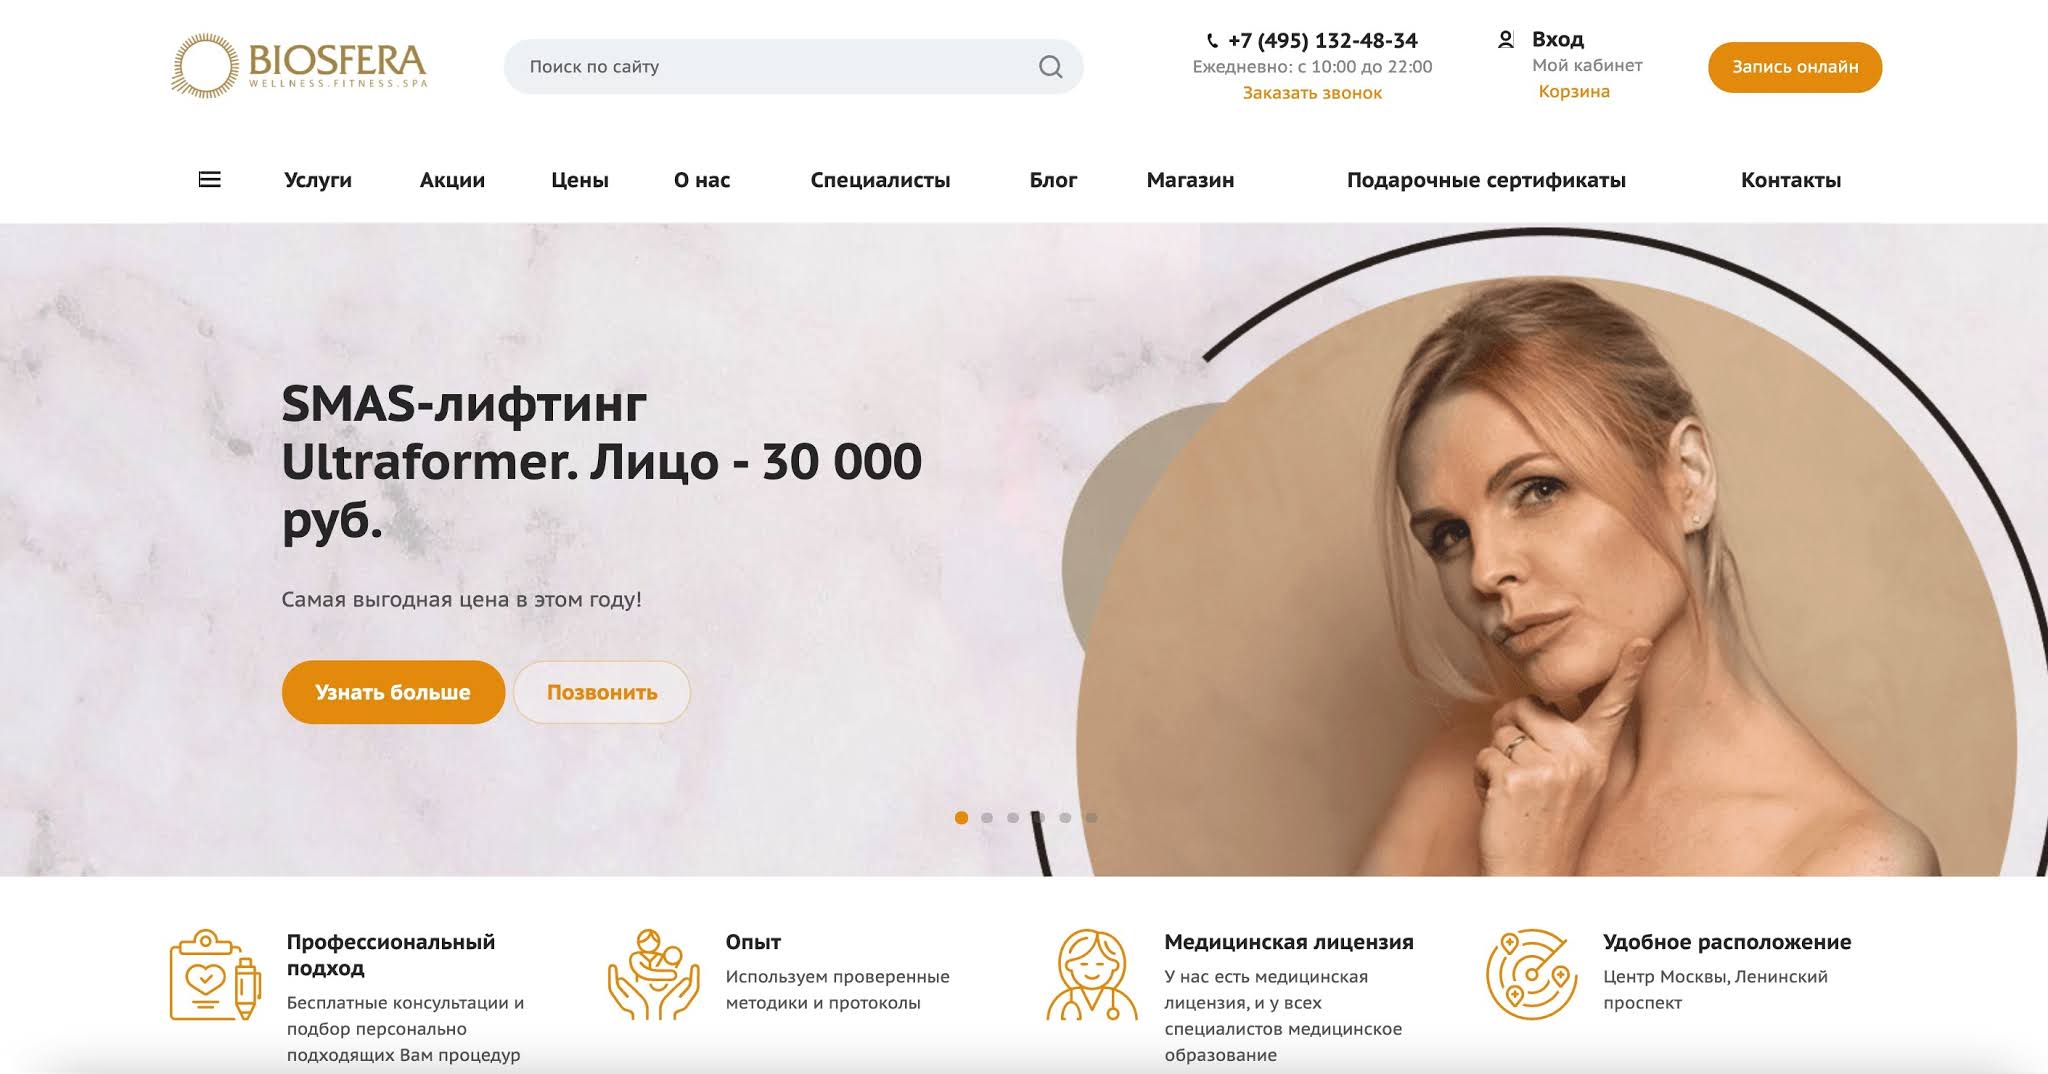
Task: Click the doctor icon for Медицинская лицензия
Action: [x=1092, y=975]
